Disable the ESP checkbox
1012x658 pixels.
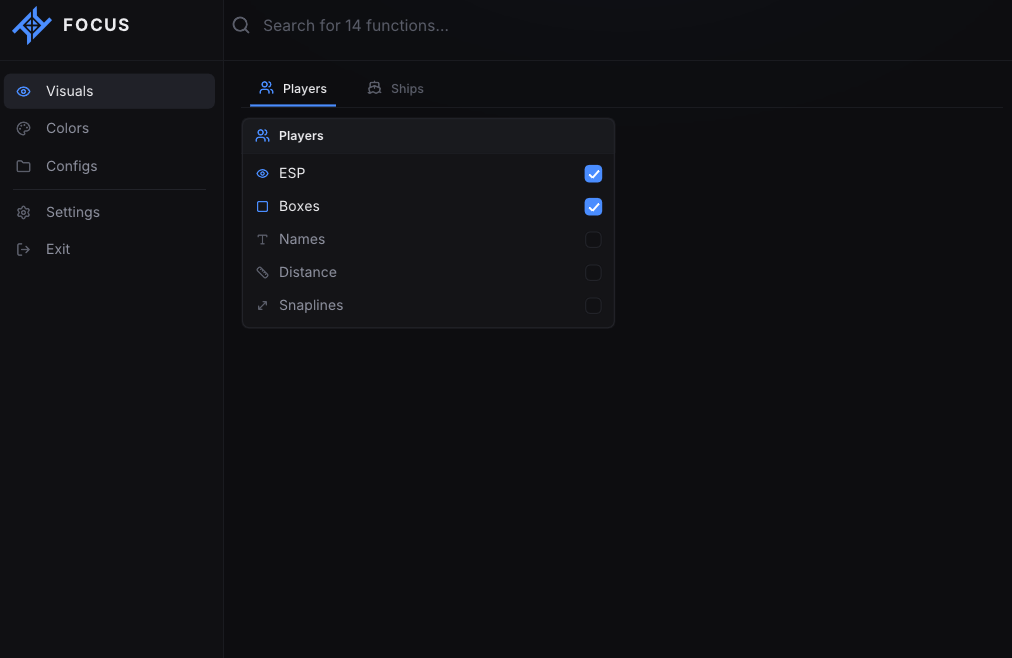coord(593,174)
